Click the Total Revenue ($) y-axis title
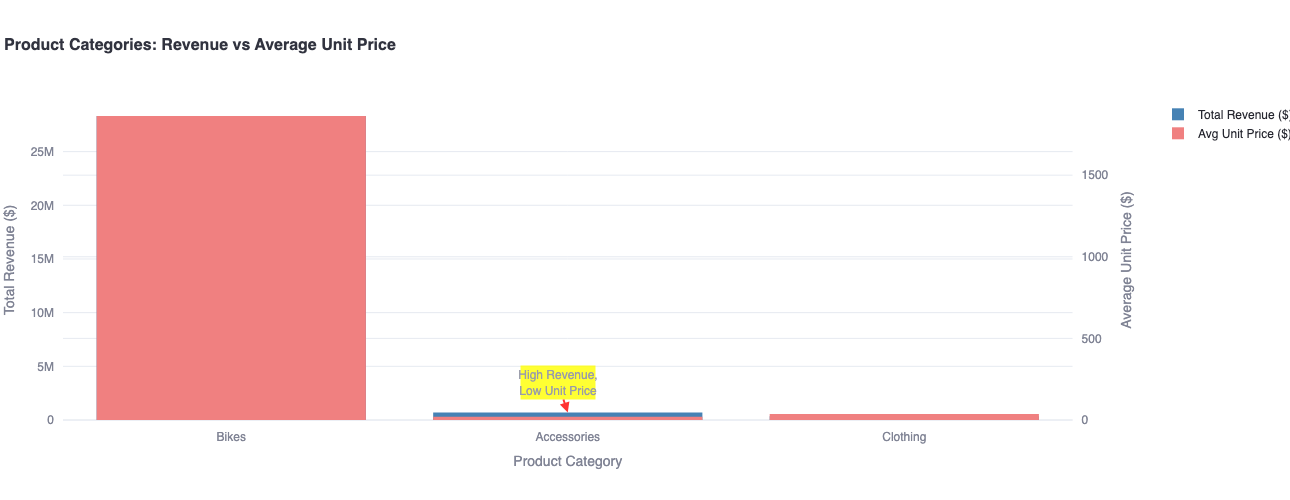The width and height of the screenshot is (1290, 500). coord(11,259)
